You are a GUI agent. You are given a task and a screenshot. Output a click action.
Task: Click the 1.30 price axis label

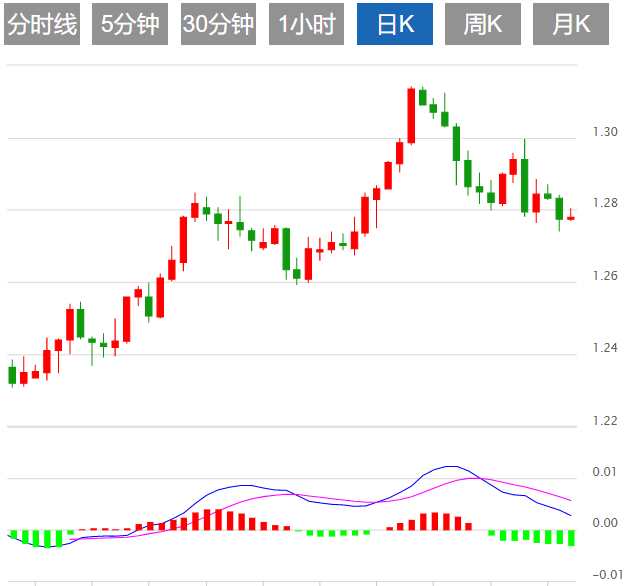604,132
